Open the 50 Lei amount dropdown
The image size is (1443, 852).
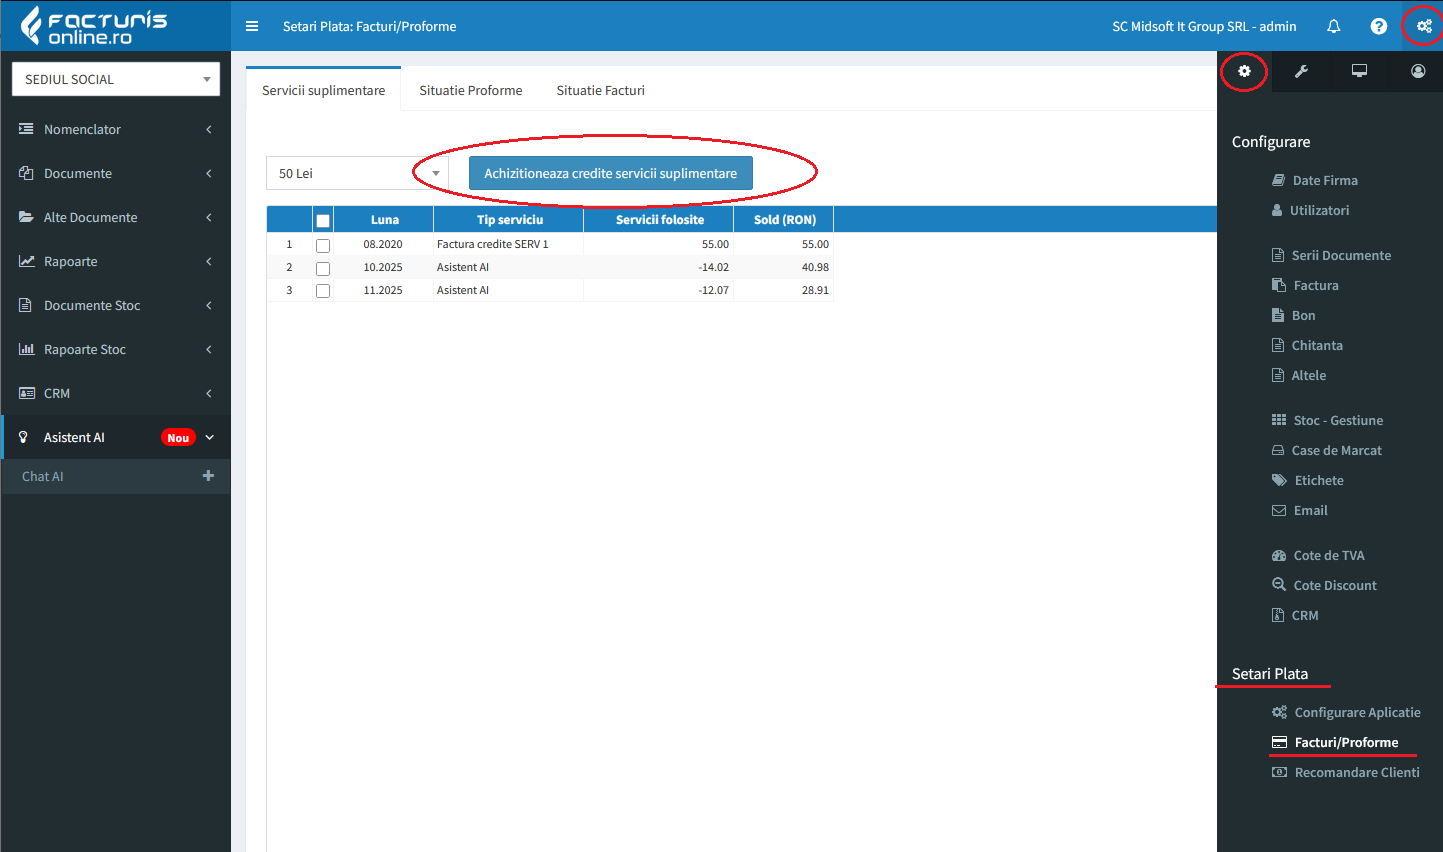point(357,173)
